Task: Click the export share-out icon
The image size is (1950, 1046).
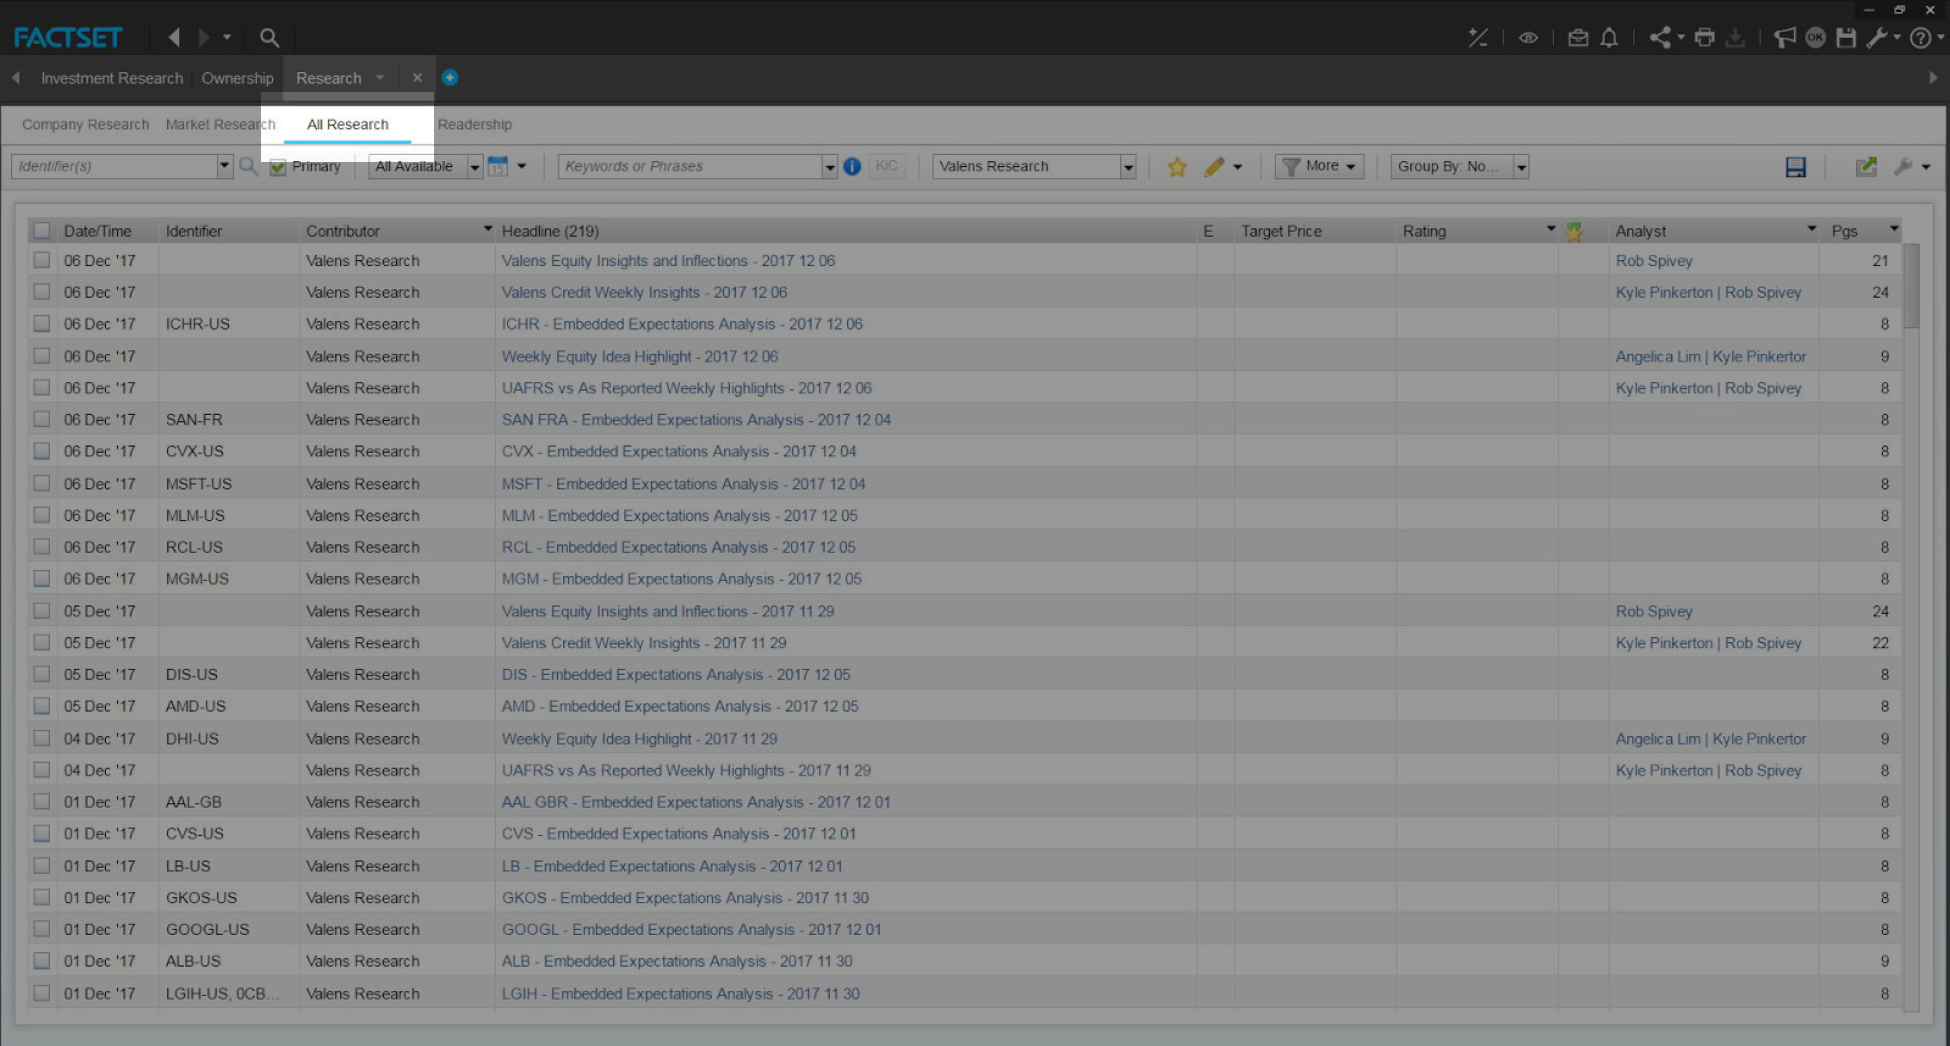Action: [x=1866, y=167]
